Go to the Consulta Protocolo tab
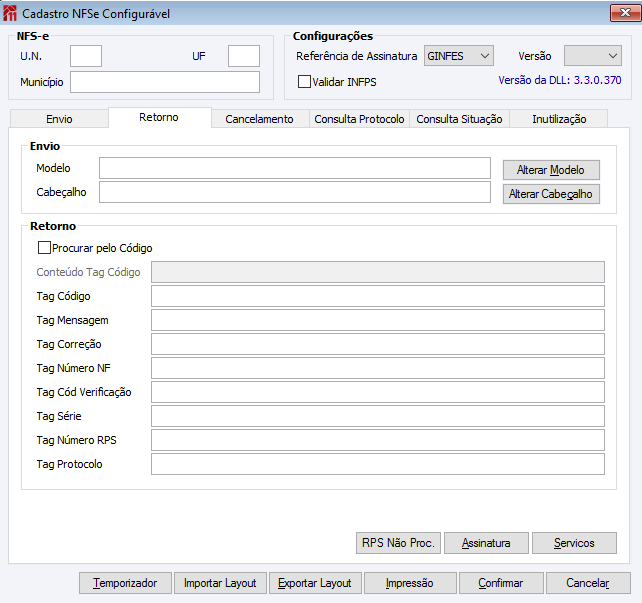The width and height of the screenshot is (642, 603). (359, 119)
